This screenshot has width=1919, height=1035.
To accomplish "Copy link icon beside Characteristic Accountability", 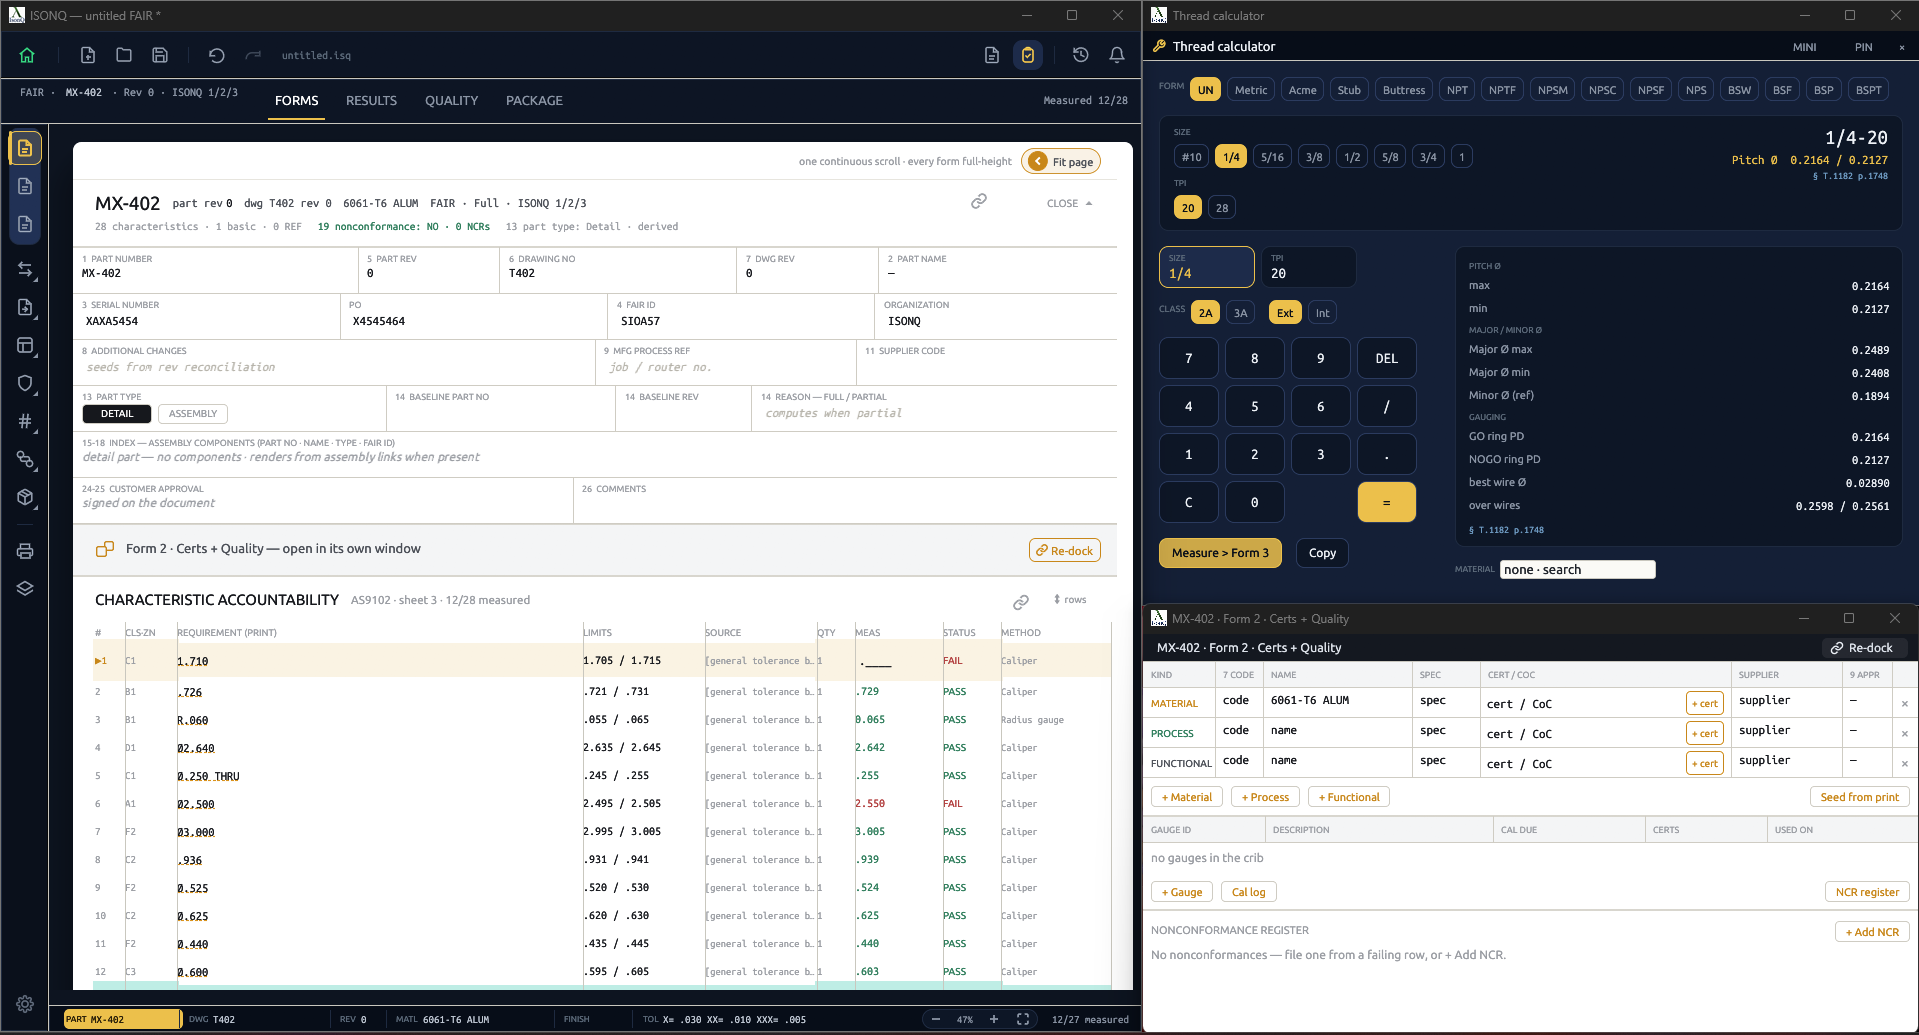I will pos(1021,601).
